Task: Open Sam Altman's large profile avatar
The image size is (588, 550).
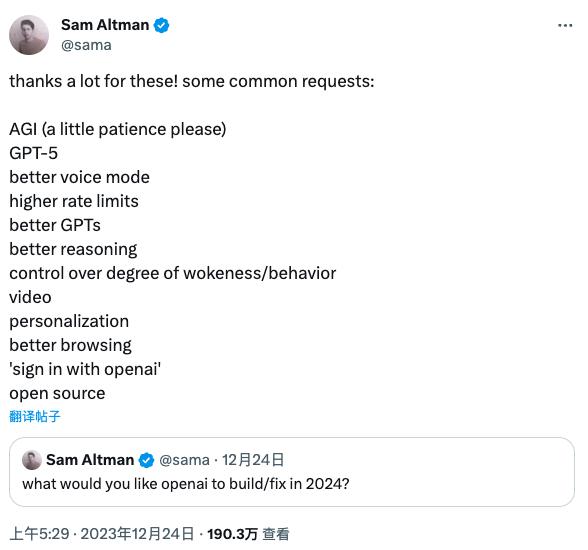Action: click(29, 35)
